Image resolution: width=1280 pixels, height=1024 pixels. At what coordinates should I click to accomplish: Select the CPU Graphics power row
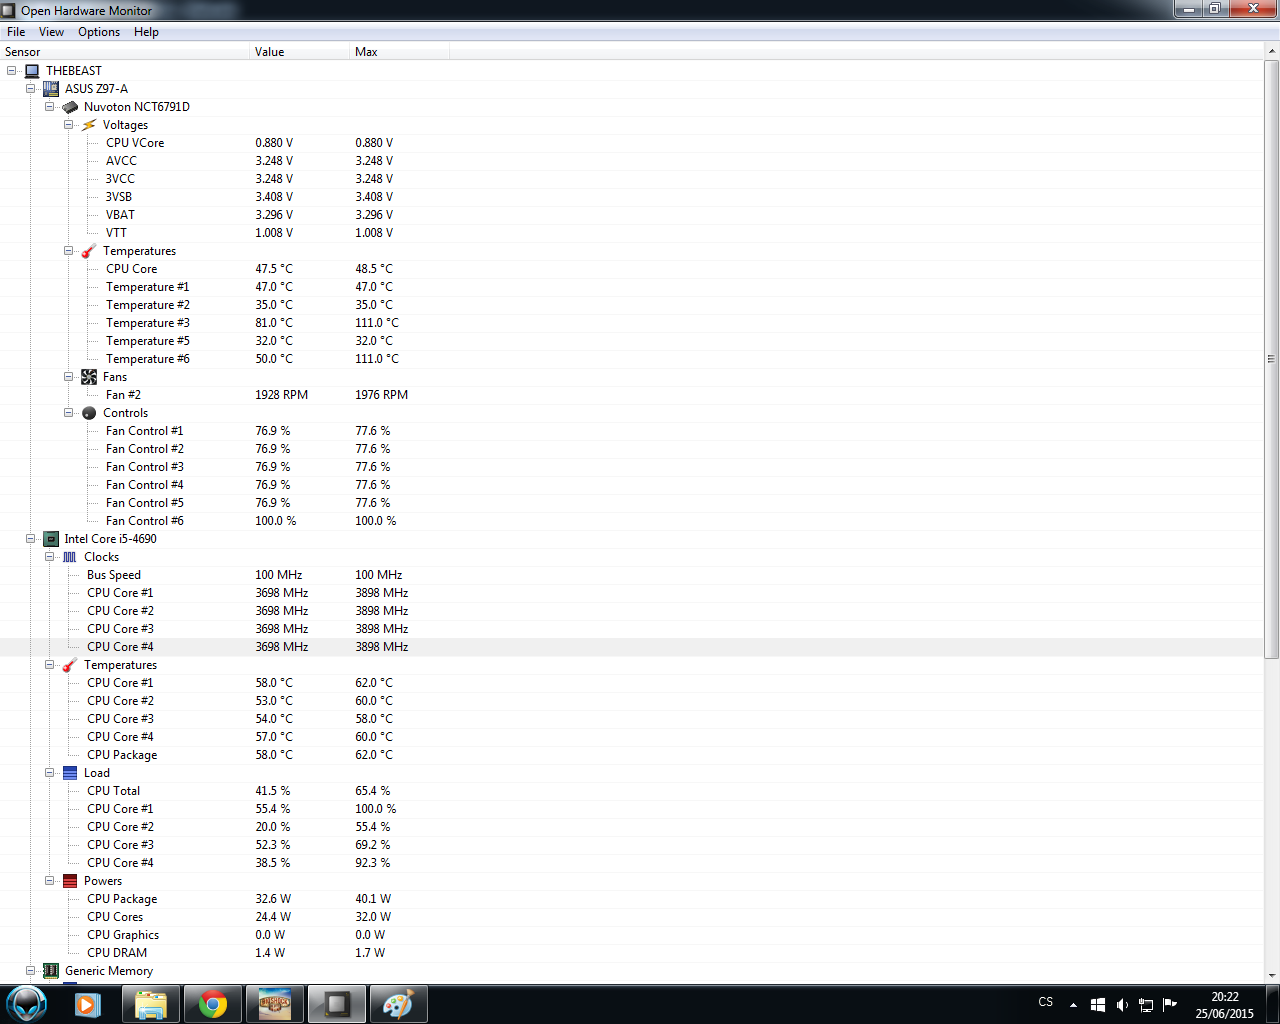click(x=632, y=935)
